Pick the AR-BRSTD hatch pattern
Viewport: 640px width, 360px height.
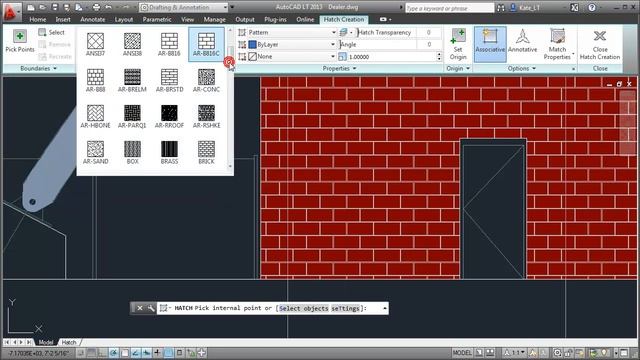pyautogui.click(x=169, y=80)
